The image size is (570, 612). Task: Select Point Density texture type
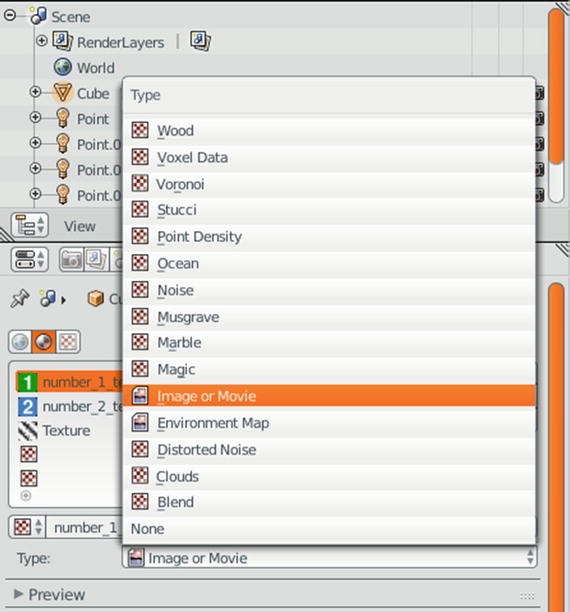click(329, 237)
